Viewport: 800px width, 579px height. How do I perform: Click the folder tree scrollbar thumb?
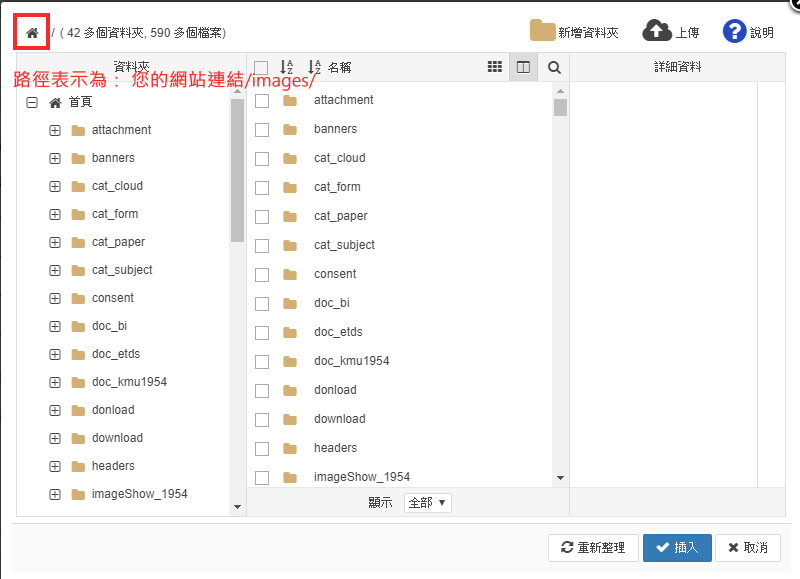[237, 170]
